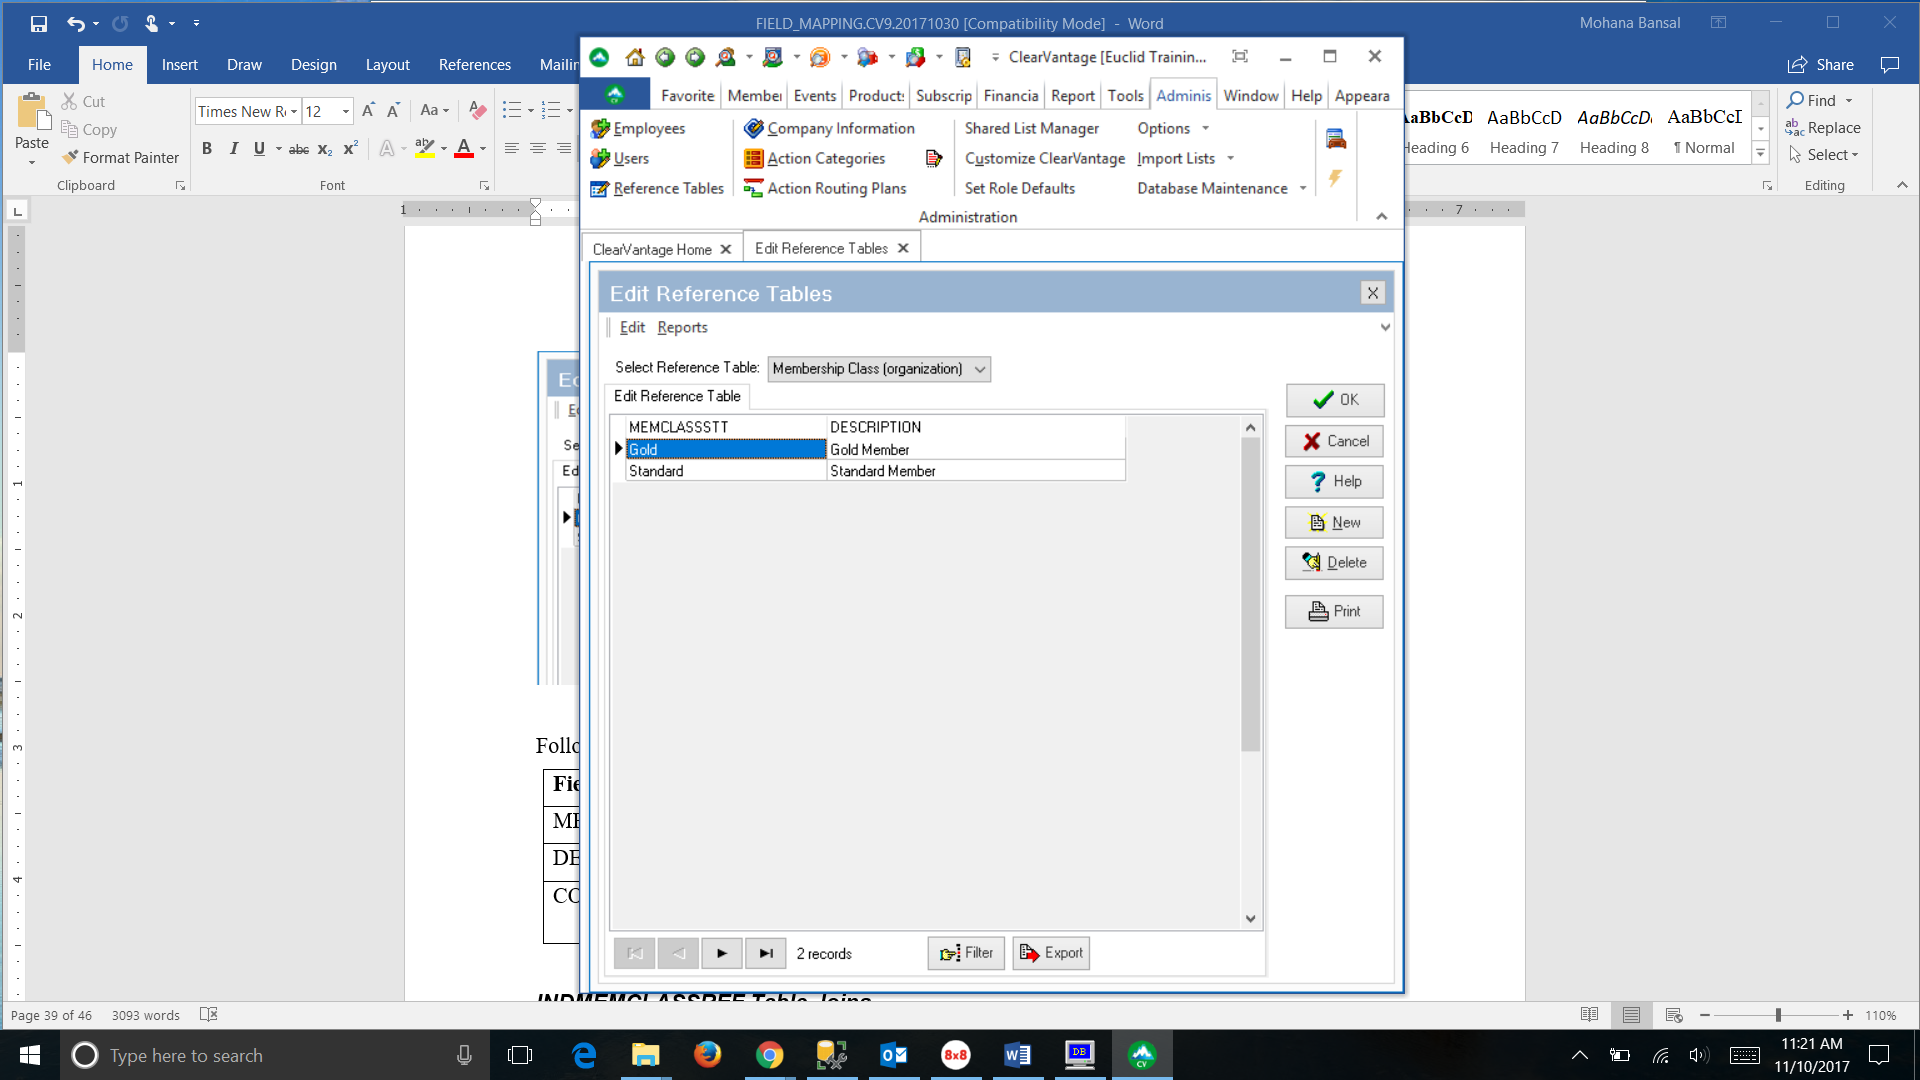Viewport: 1920px width, 1080px height.
Task: Apply Bold formatting in Word
Action: pyautogui.click(x=207, y=148)
